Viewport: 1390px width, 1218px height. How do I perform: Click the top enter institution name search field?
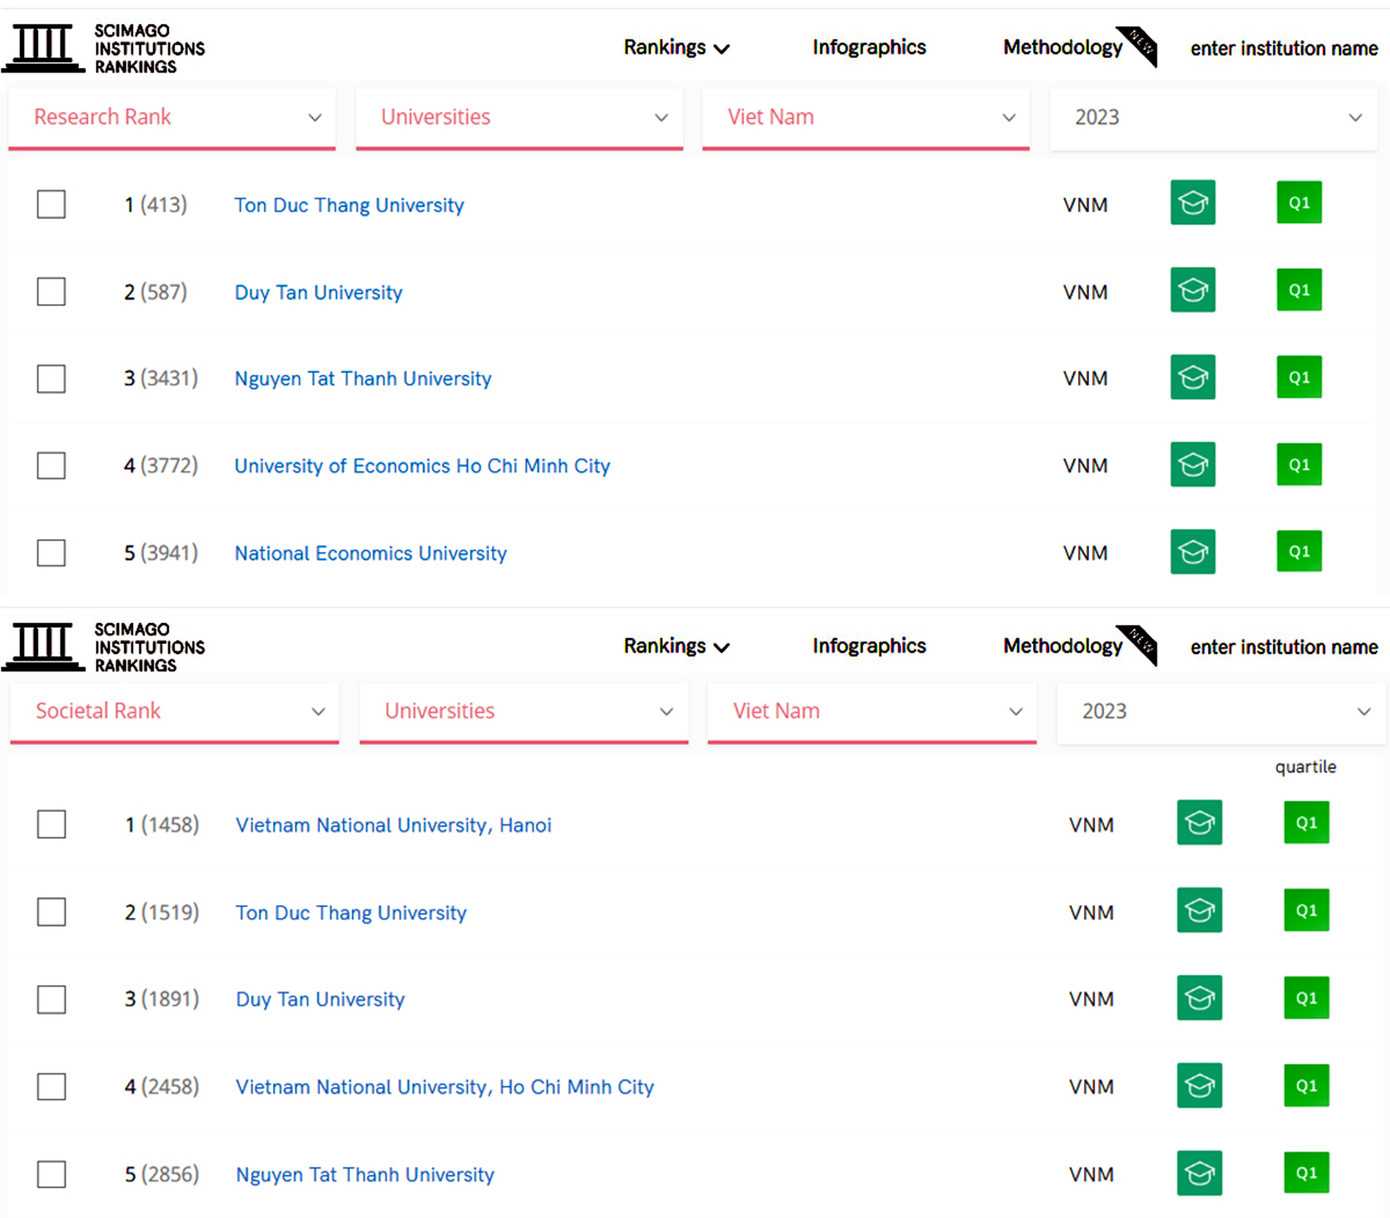click(1283, 49)
